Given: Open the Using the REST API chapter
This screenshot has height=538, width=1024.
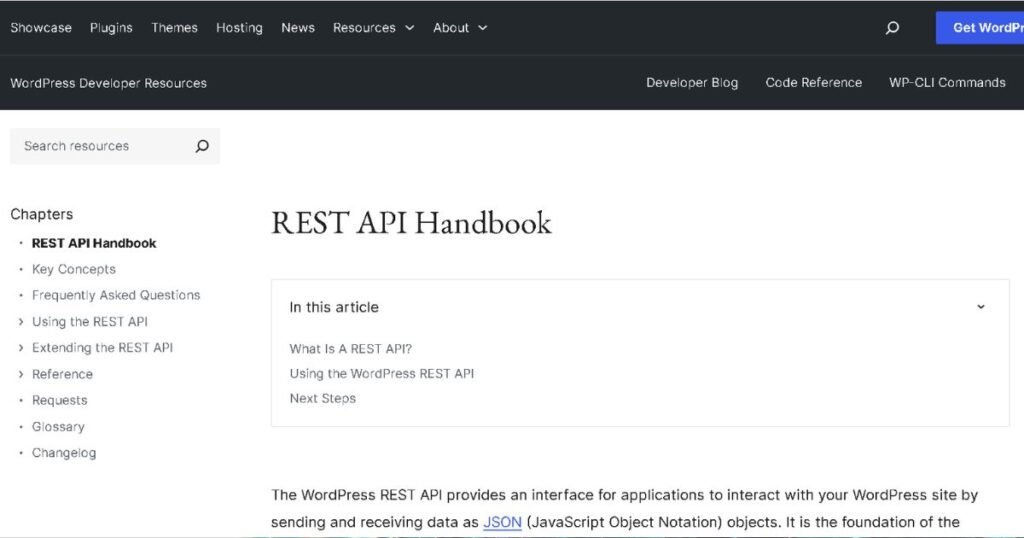Looking at the screenshot, I should (x=90, y=322).
